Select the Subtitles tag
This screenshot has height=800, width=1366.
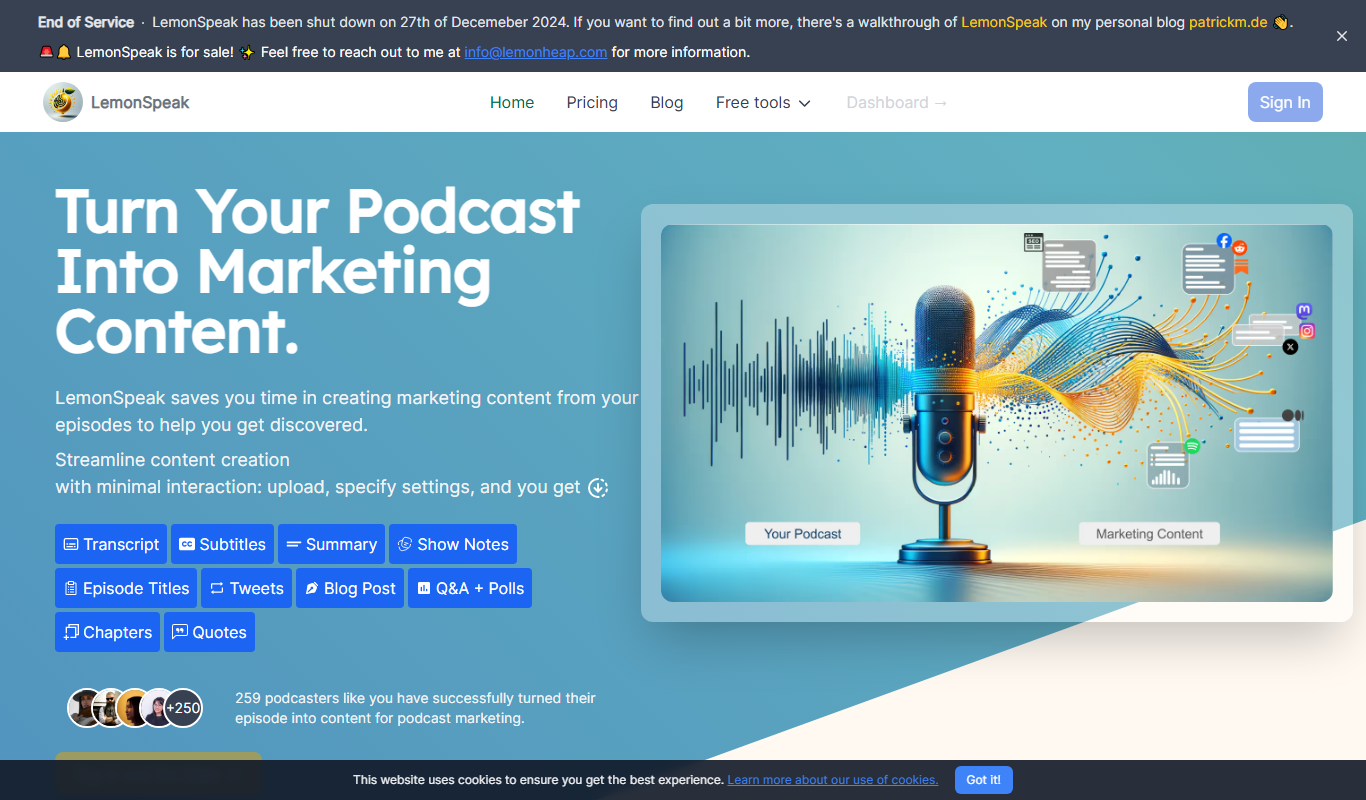pos(222,544)
